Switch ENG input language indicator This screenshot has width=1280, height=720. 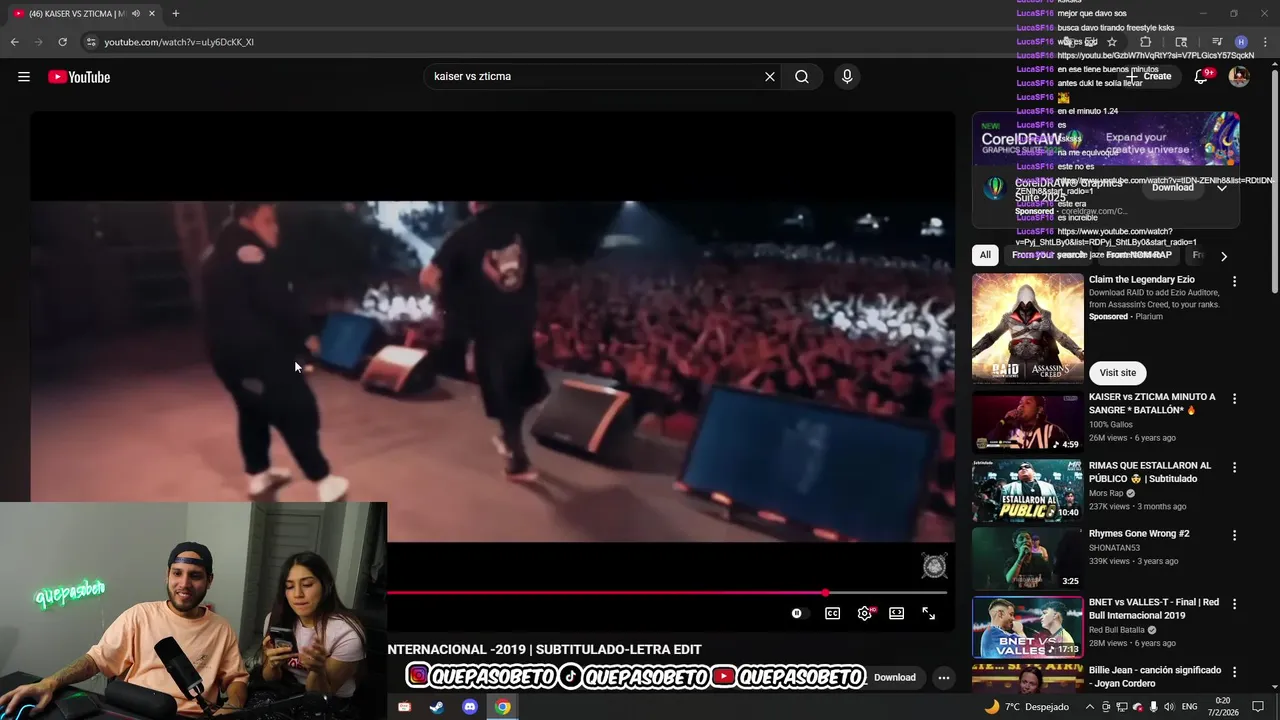(1189, 707)
